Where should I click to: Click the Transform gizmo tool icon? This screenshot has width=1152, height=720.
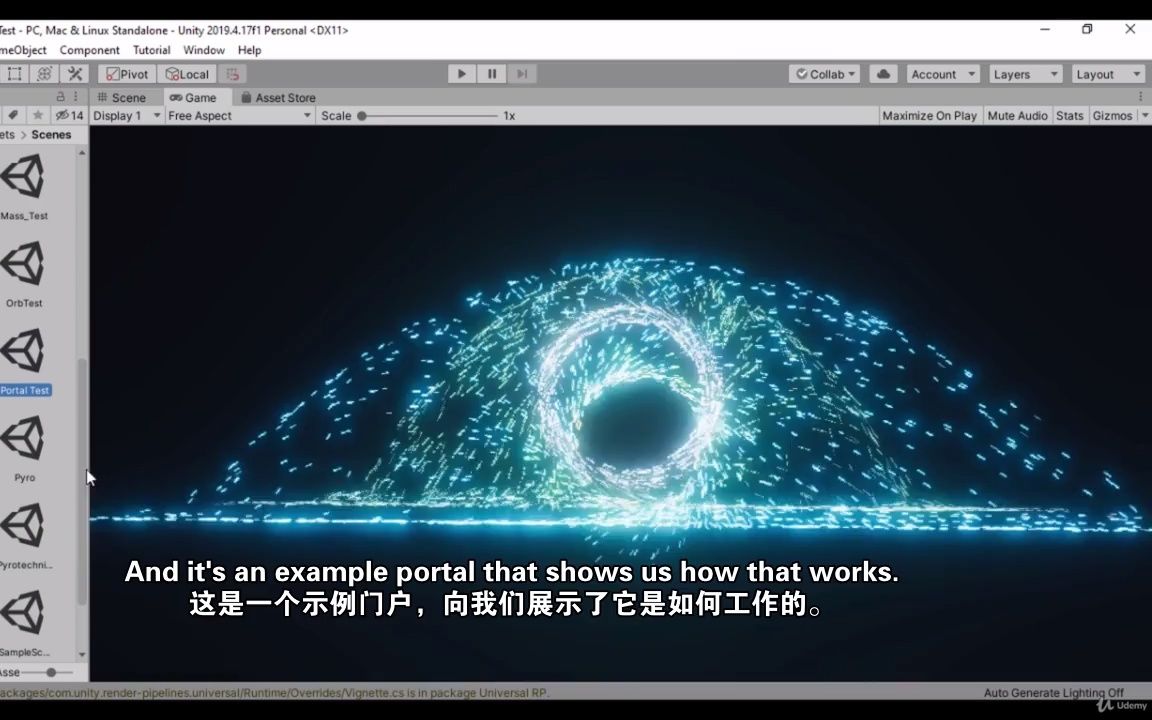(x=43, y=73)
